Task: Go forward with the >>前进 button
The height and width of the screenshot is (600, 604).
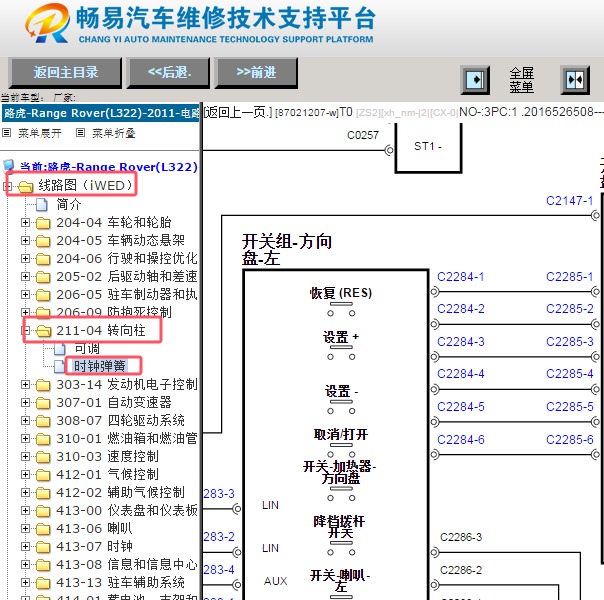Action: 256,72
